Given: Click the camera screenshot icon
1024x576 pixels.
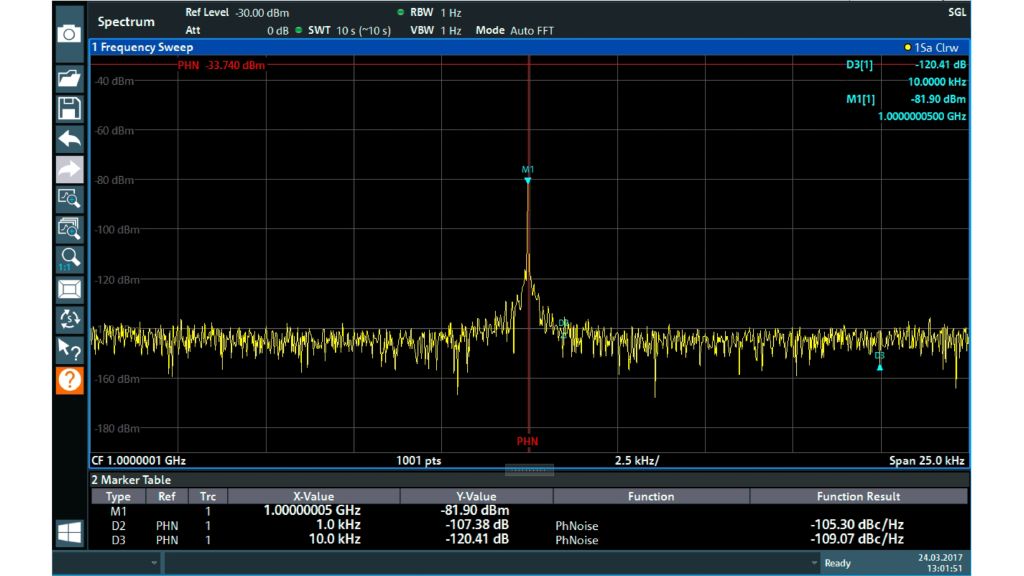Looking at the screenshot, I should pyautogui.click(x=69, y=34).
